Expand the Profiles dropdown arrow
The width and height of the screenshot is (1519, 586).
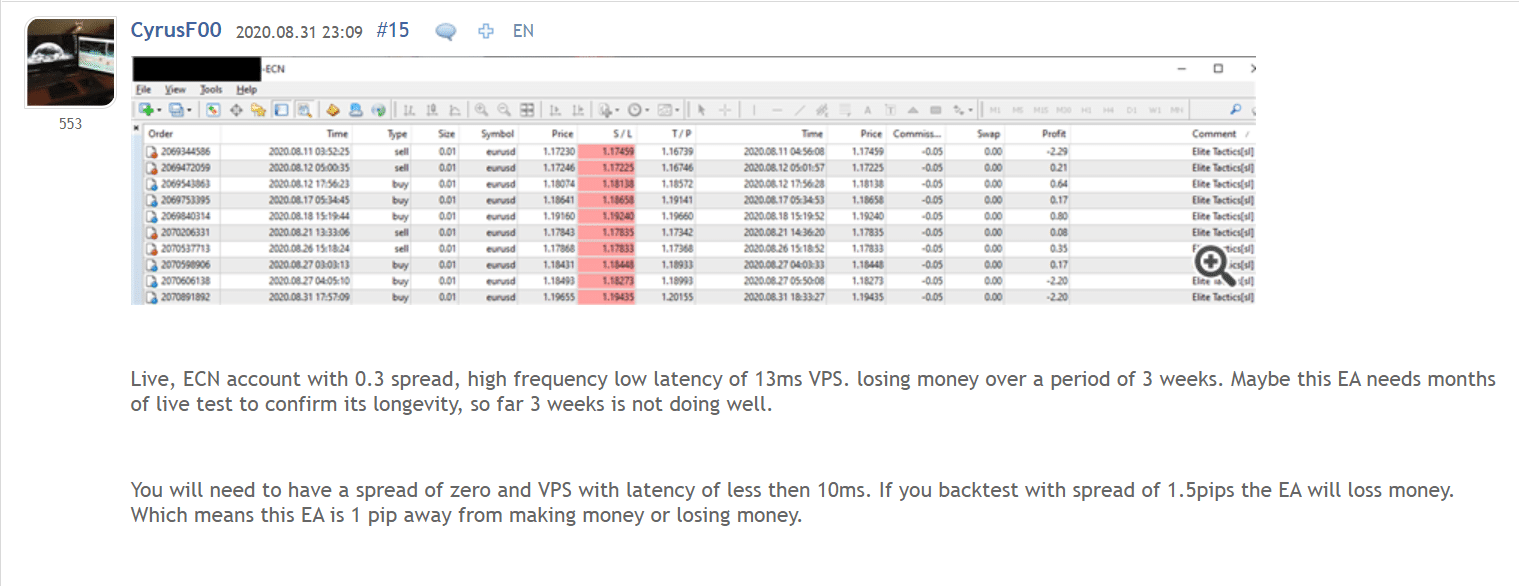pos(187,110)
